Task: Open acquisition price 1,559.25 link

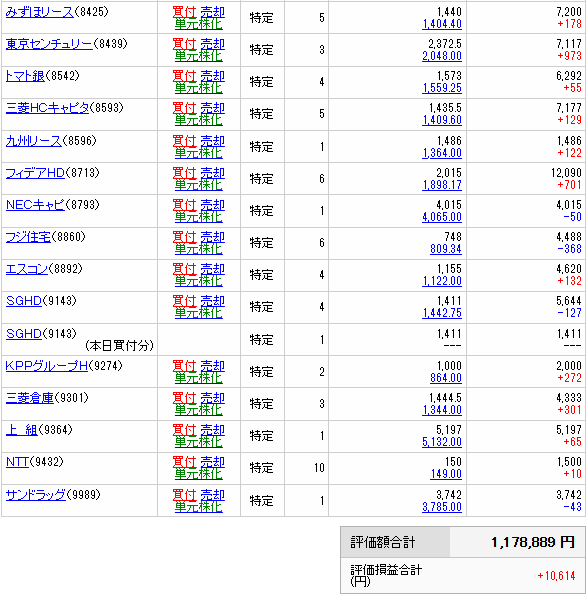Action: click(442, 88)
